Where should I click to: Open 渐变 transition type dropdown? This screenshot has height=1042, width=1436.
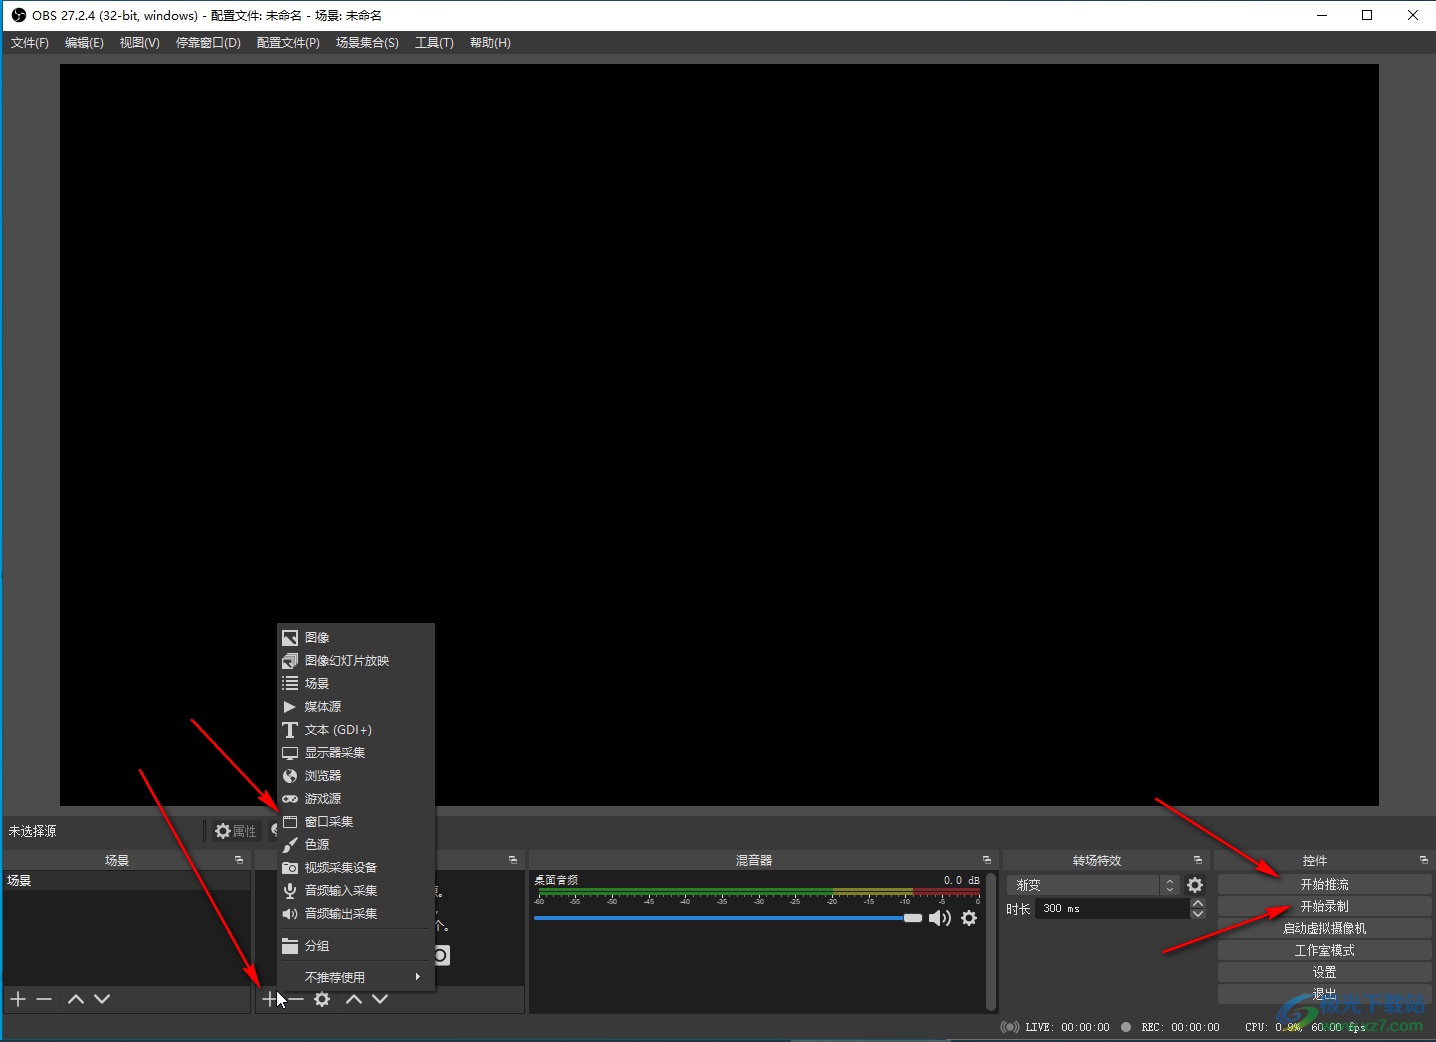pyautogui.click(x=1092, y=885)
